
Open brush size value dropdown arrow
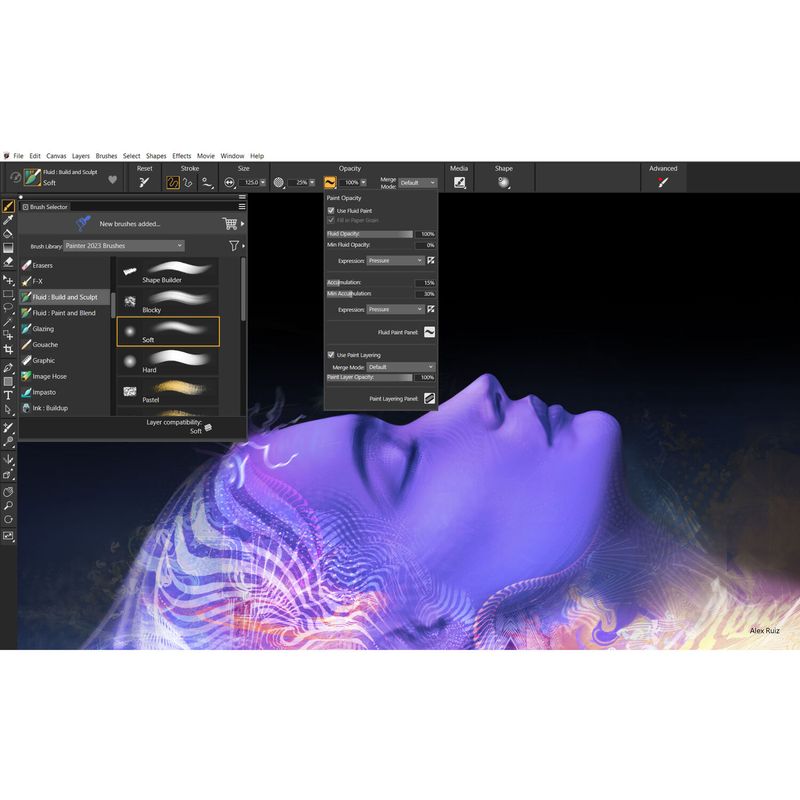pos(263,183)
